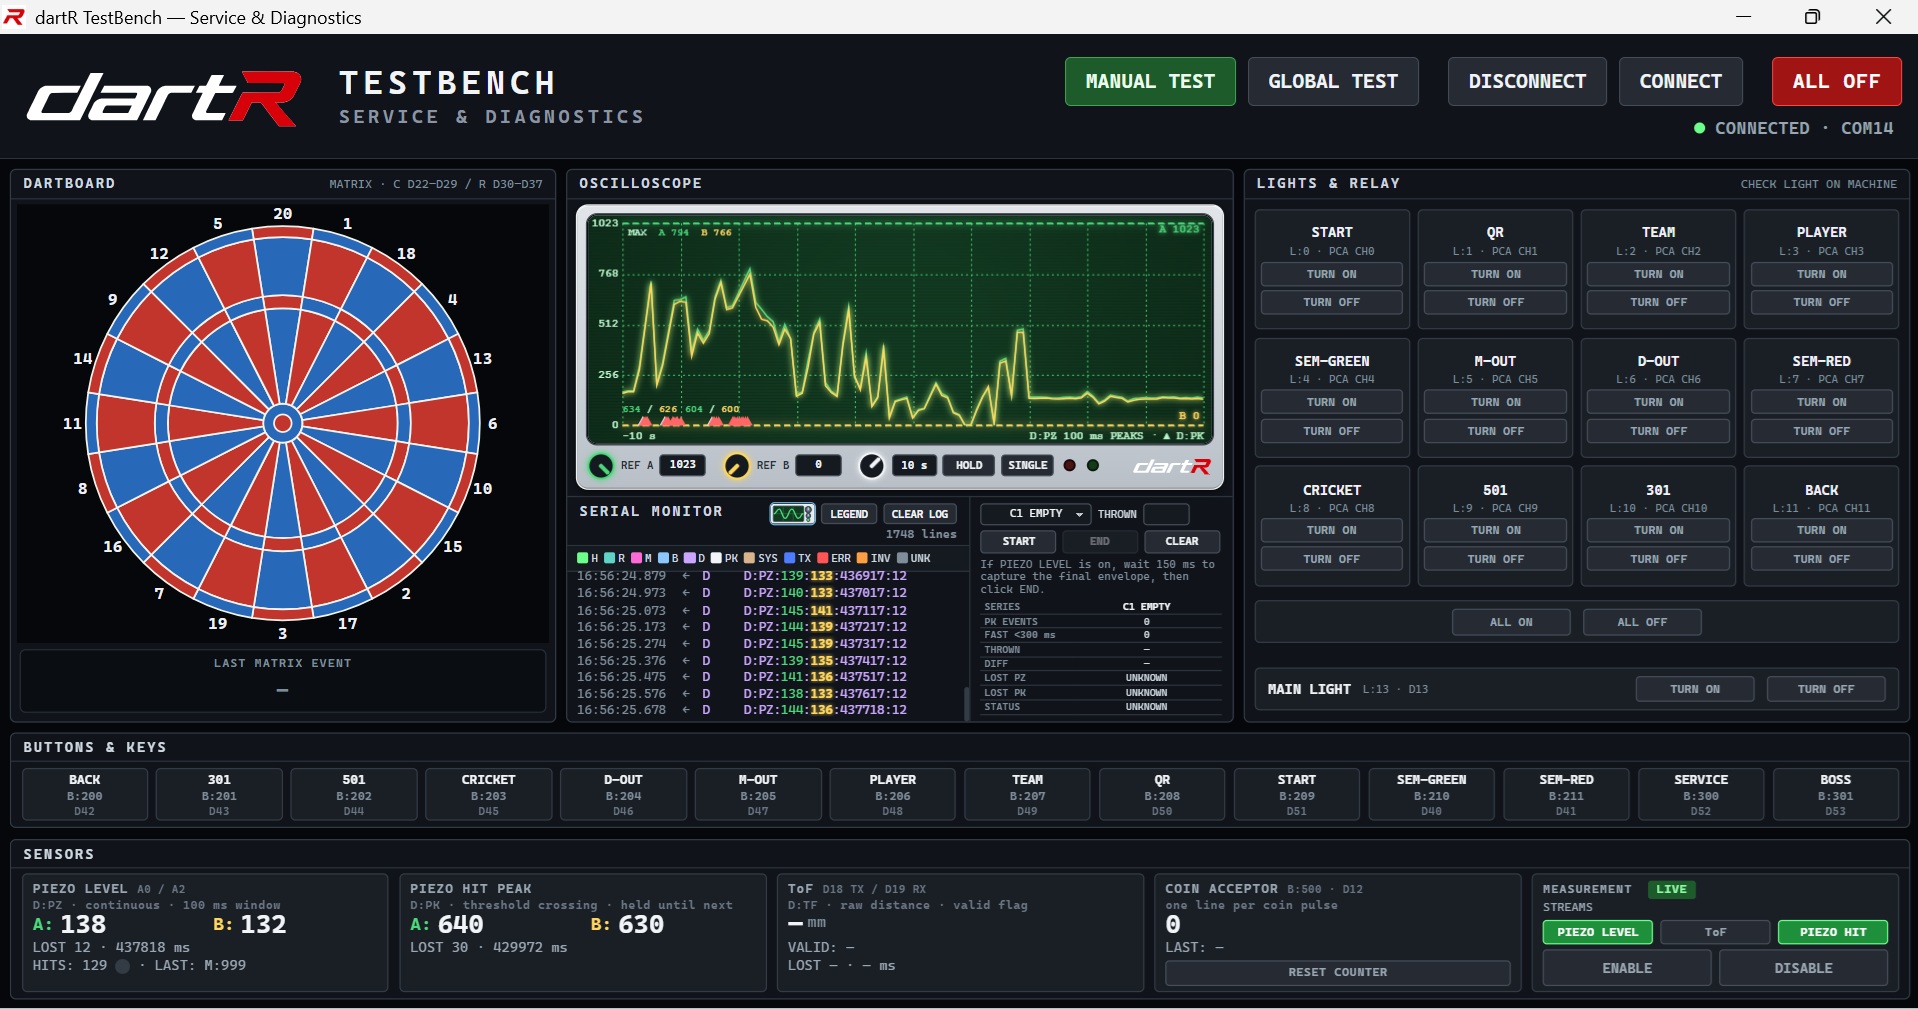Turn on the 501 light

(x=1496, y=530)
